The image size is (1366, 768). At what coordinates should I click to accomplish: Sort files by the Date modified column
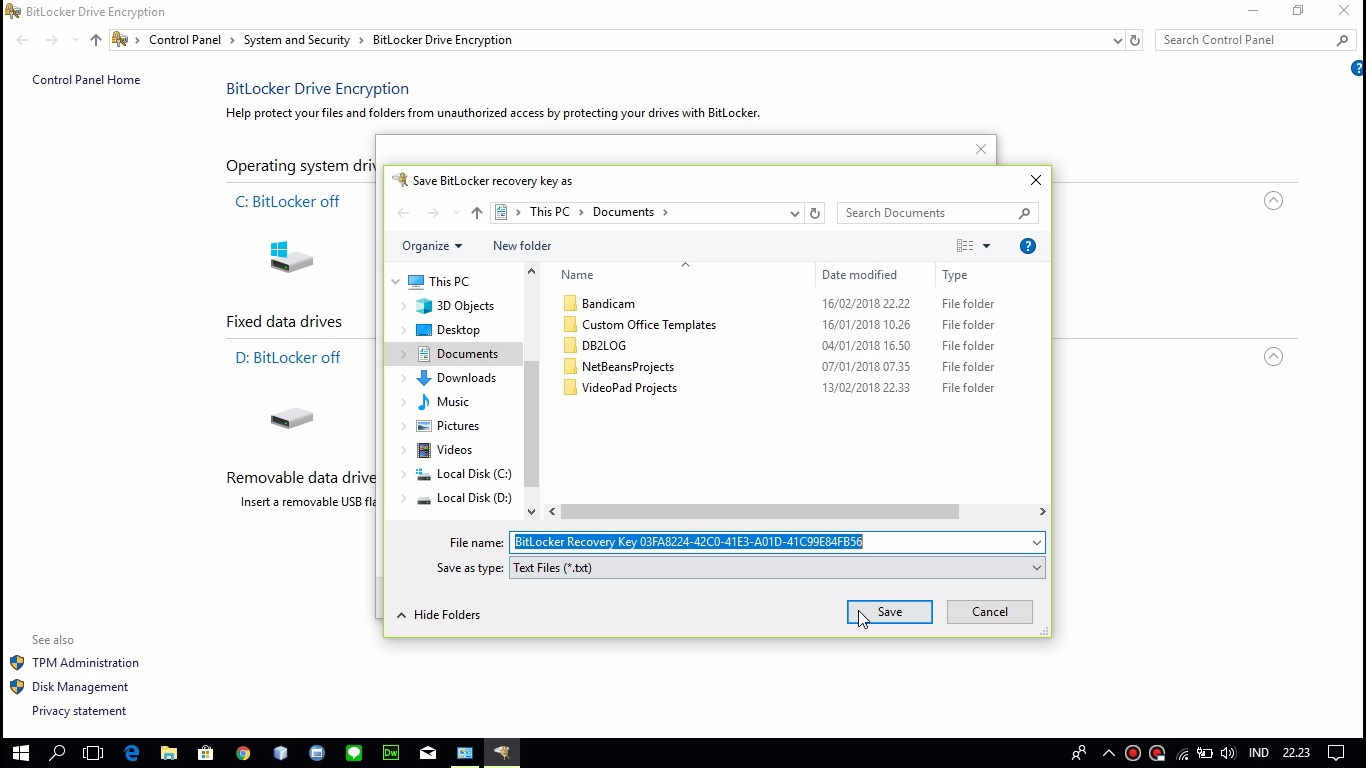pos(859,275)
